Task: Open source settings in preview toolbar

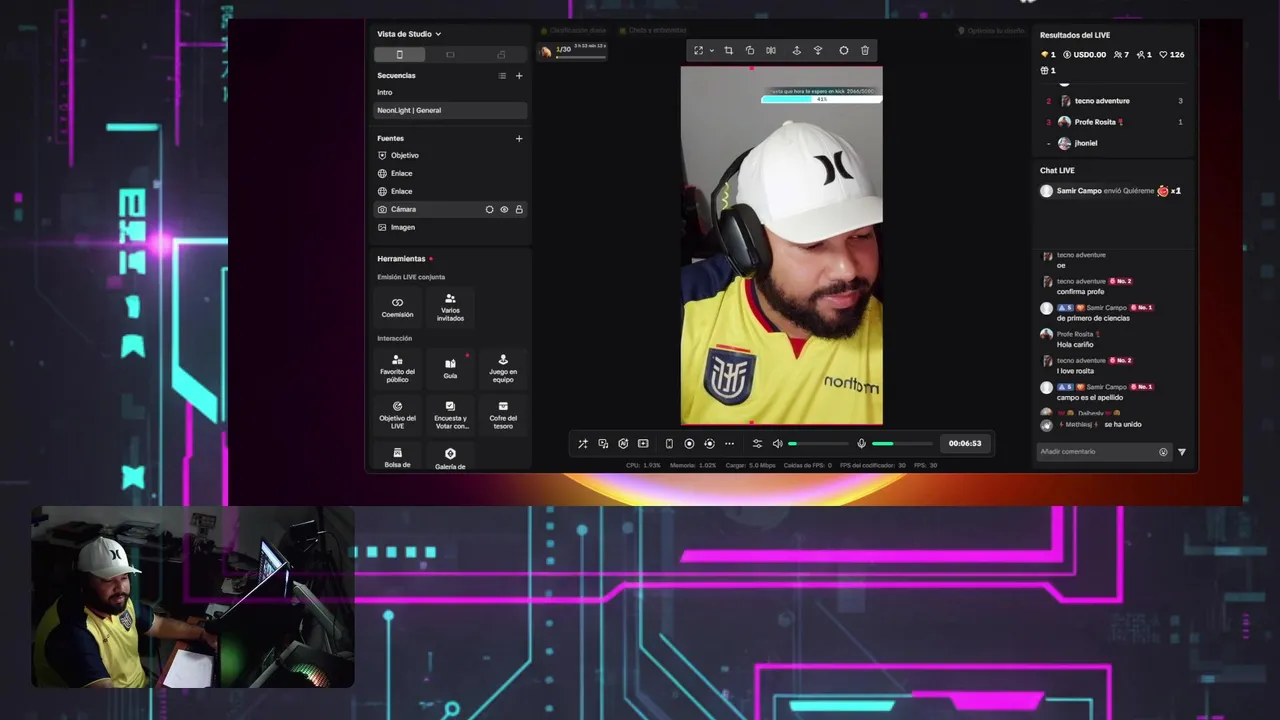Action: pyautogui.click(x=843, y=51)
